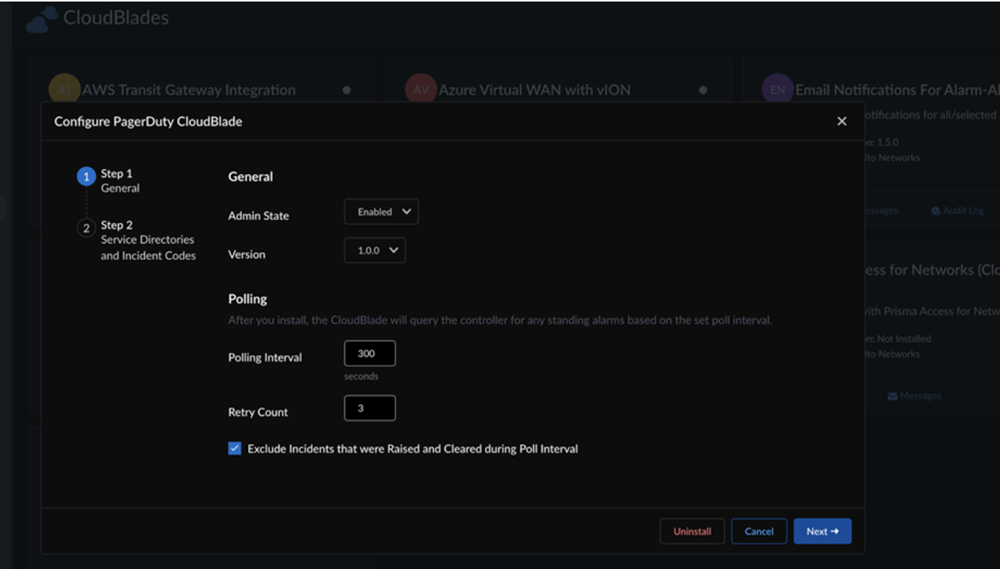This screenshot has height=569, width=1000.
Task: Select the Step 1 numbered circle
Action: coord(86,177)
